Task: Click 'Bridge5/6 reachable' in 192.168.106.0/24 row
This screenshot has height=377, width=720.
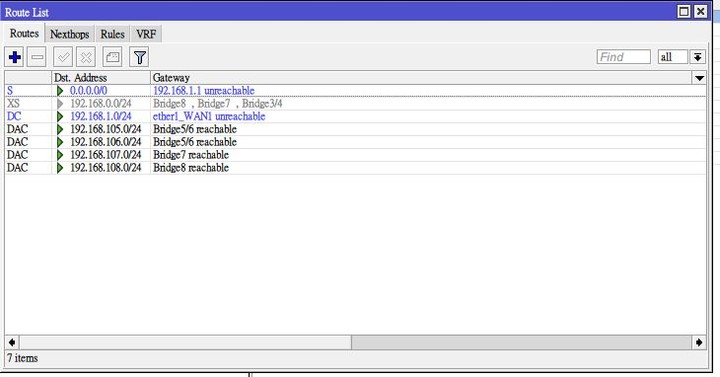Action: pos(195,142)
